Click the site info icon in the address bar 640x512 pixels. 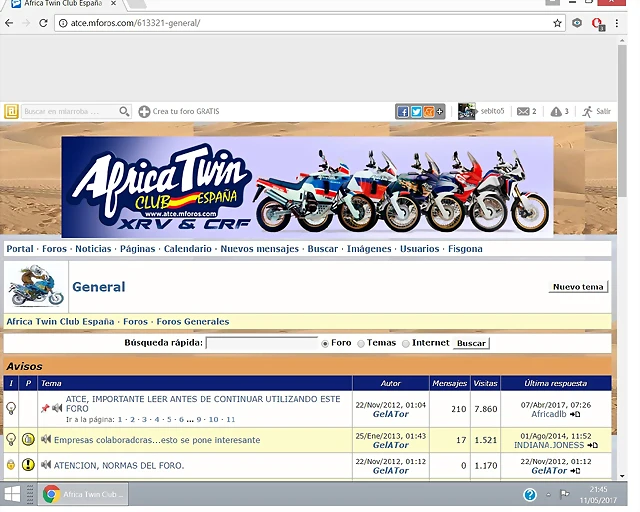[x=63, y=23]
